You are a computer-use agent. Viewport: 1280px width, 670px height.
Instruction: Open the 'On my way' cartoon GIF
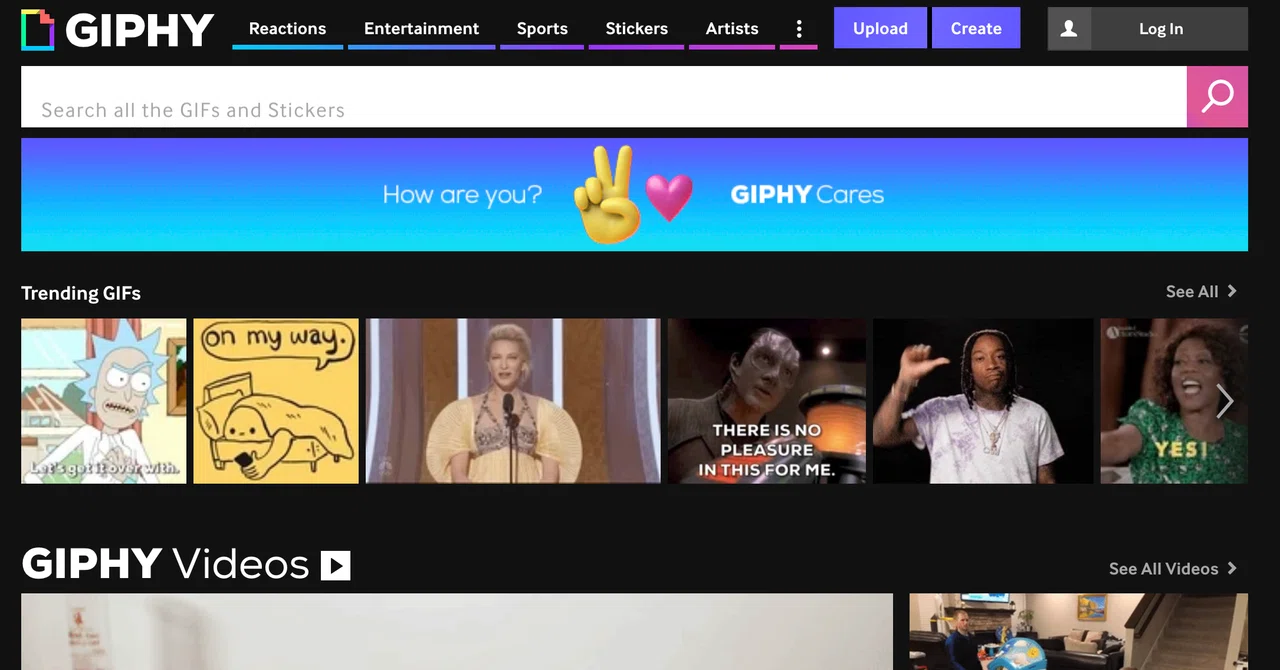click(x=276, y=401)
